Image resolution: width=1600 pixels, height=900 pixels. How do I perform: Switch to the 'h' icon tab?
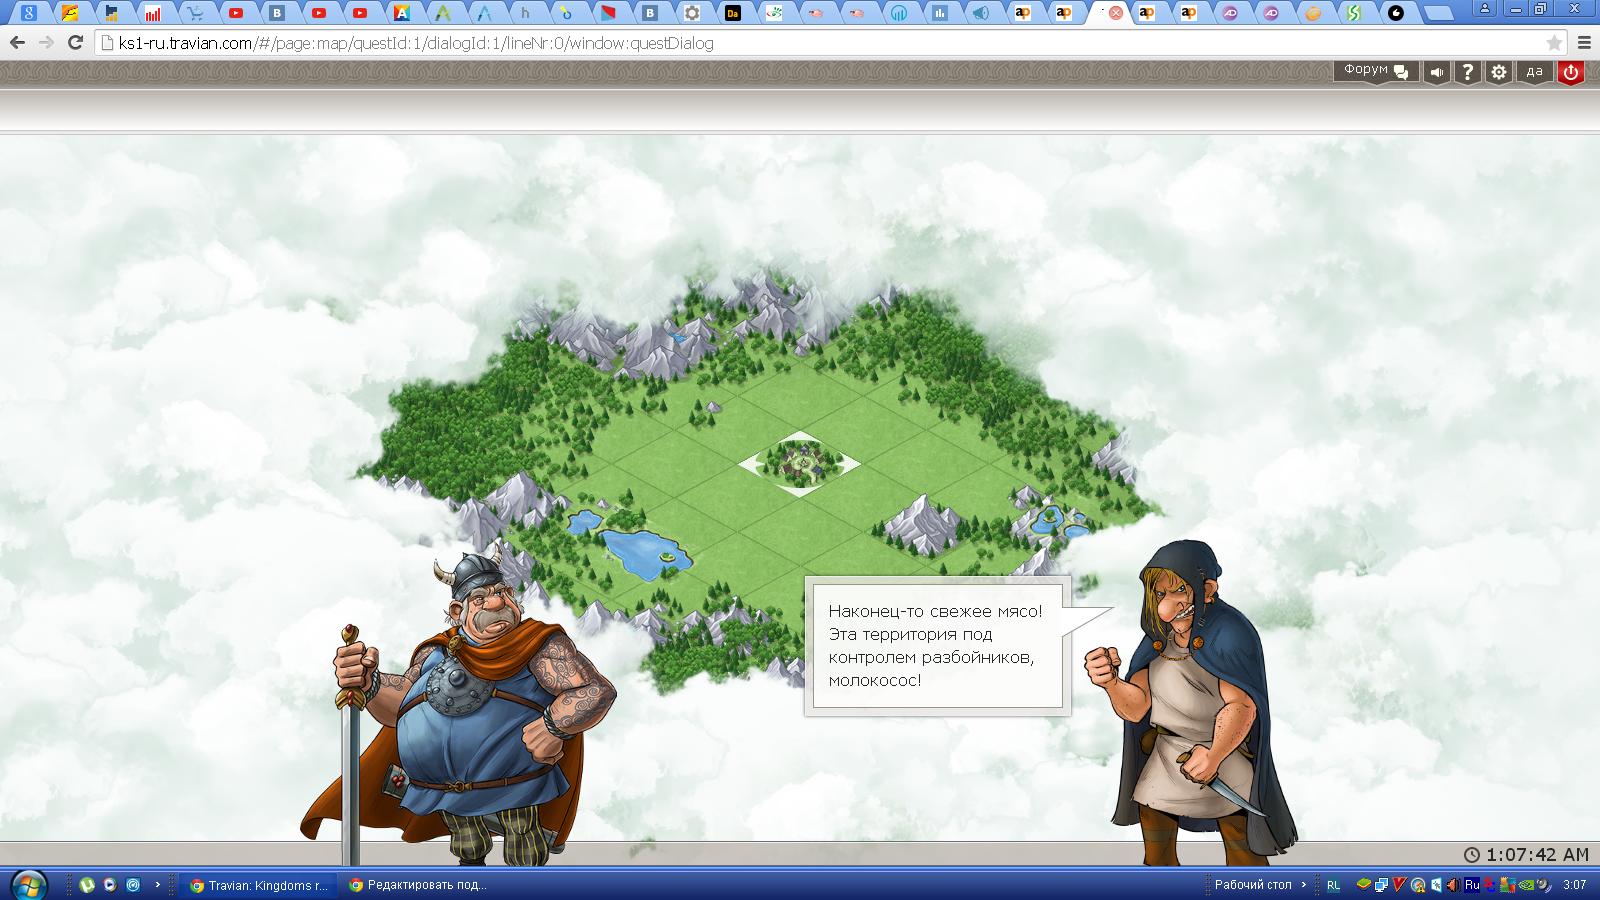pos(525,13)
